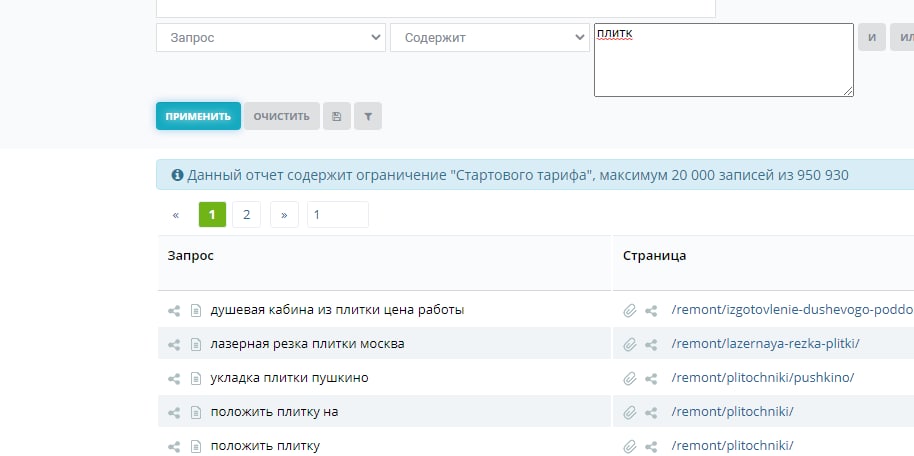The height and width of the screenshot is (456, 914).
Task: Click the page number input field
Action: coord(338,215)
